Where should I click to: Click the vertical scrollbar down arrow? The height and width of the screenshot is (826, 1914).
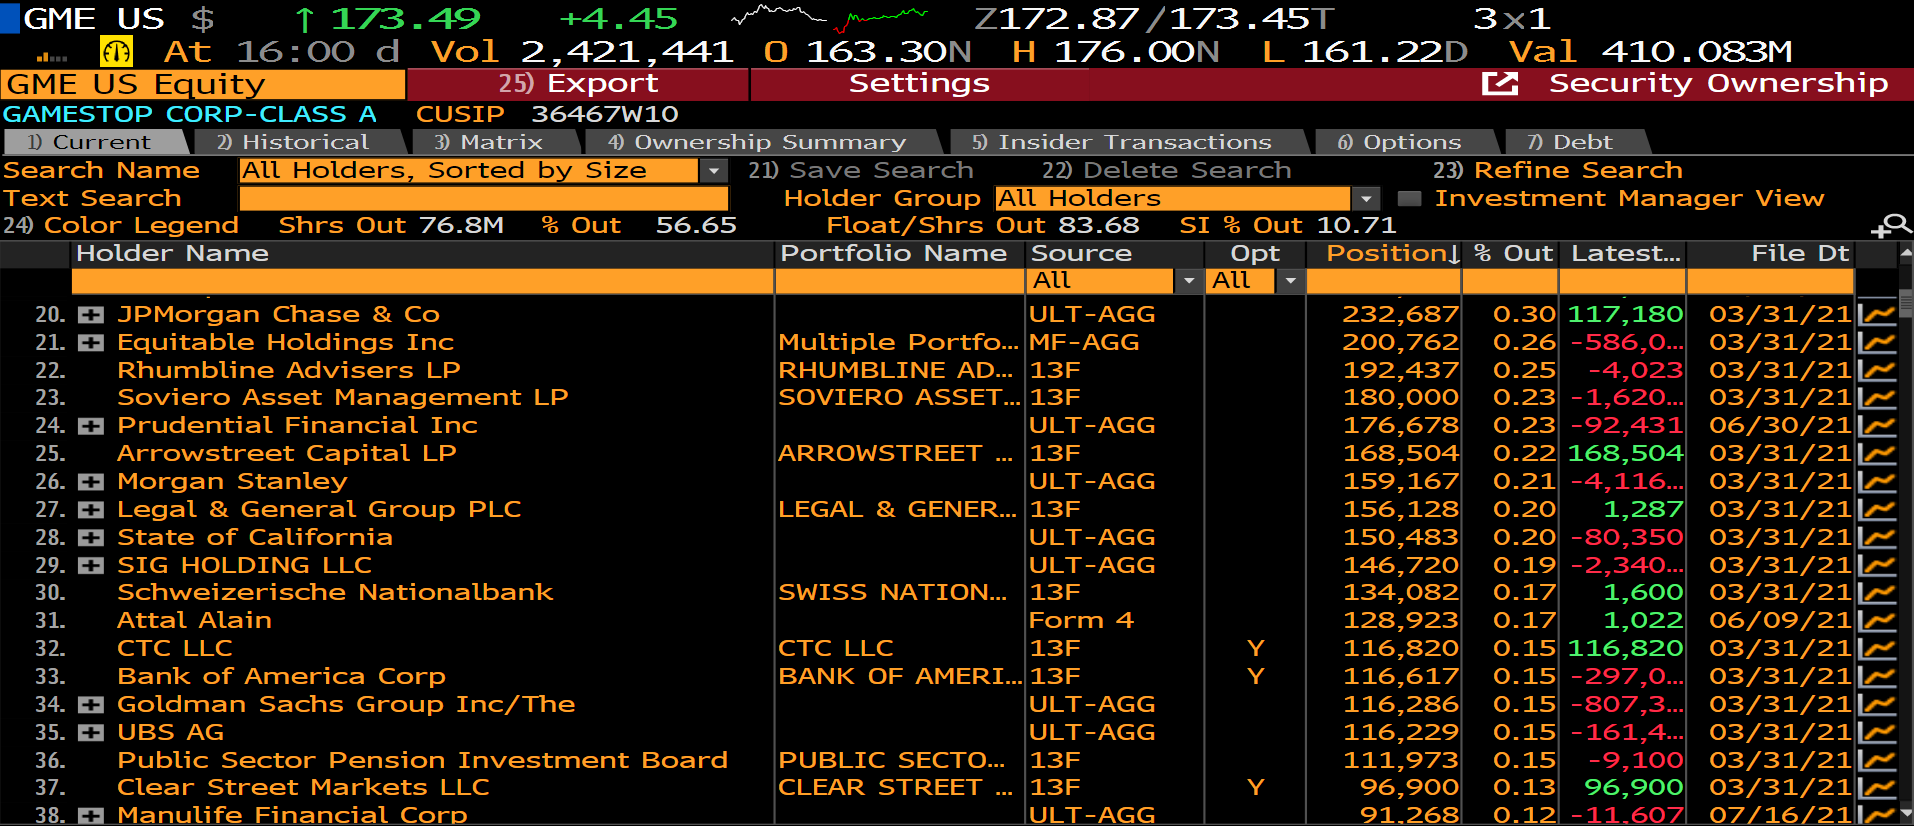[1905, 814]
